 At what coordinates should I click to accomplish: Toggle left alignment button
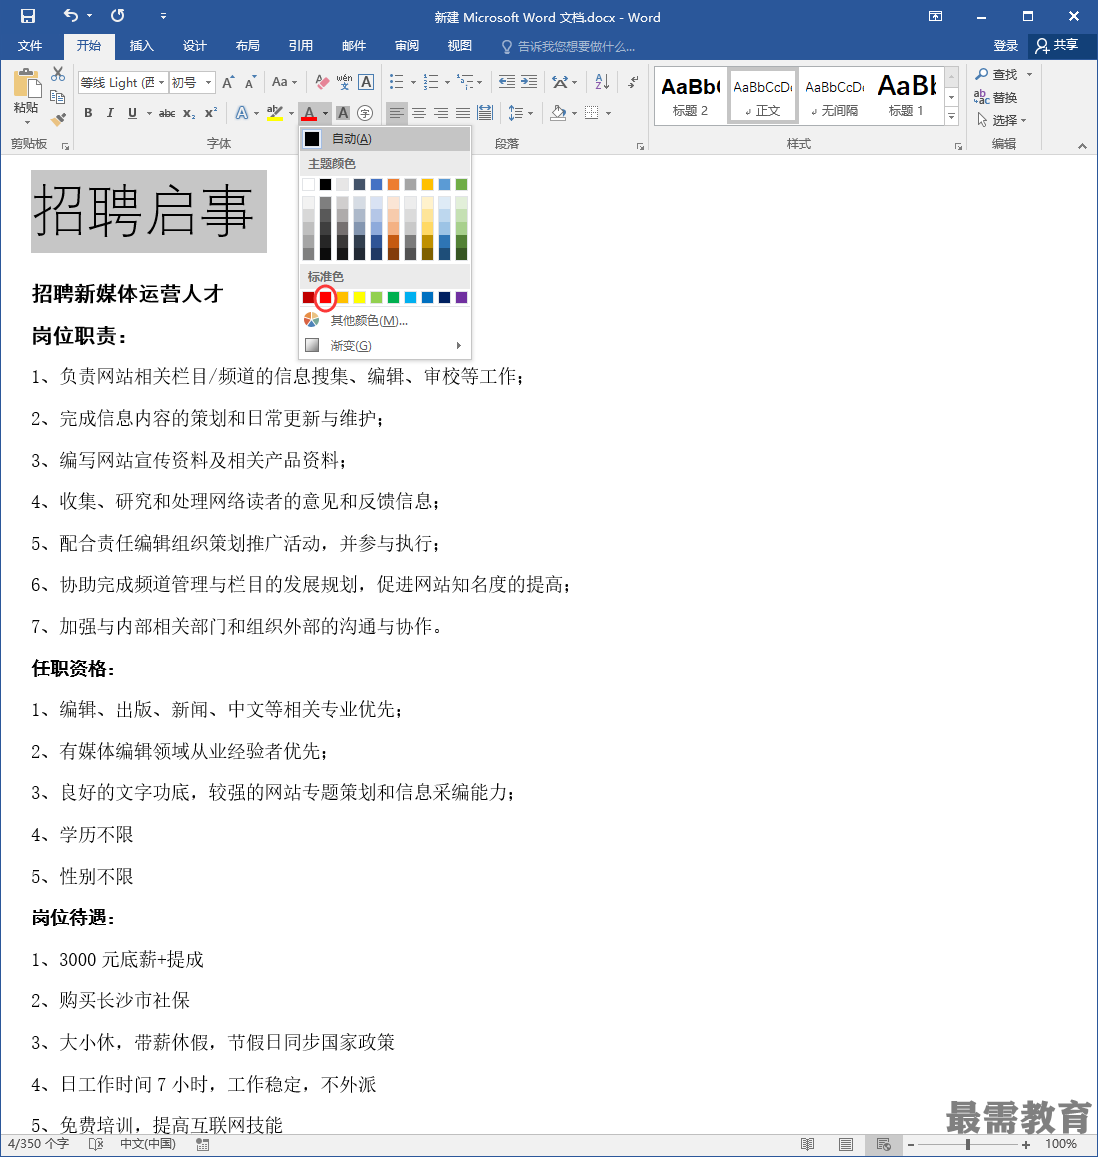(x=396, y=113)
